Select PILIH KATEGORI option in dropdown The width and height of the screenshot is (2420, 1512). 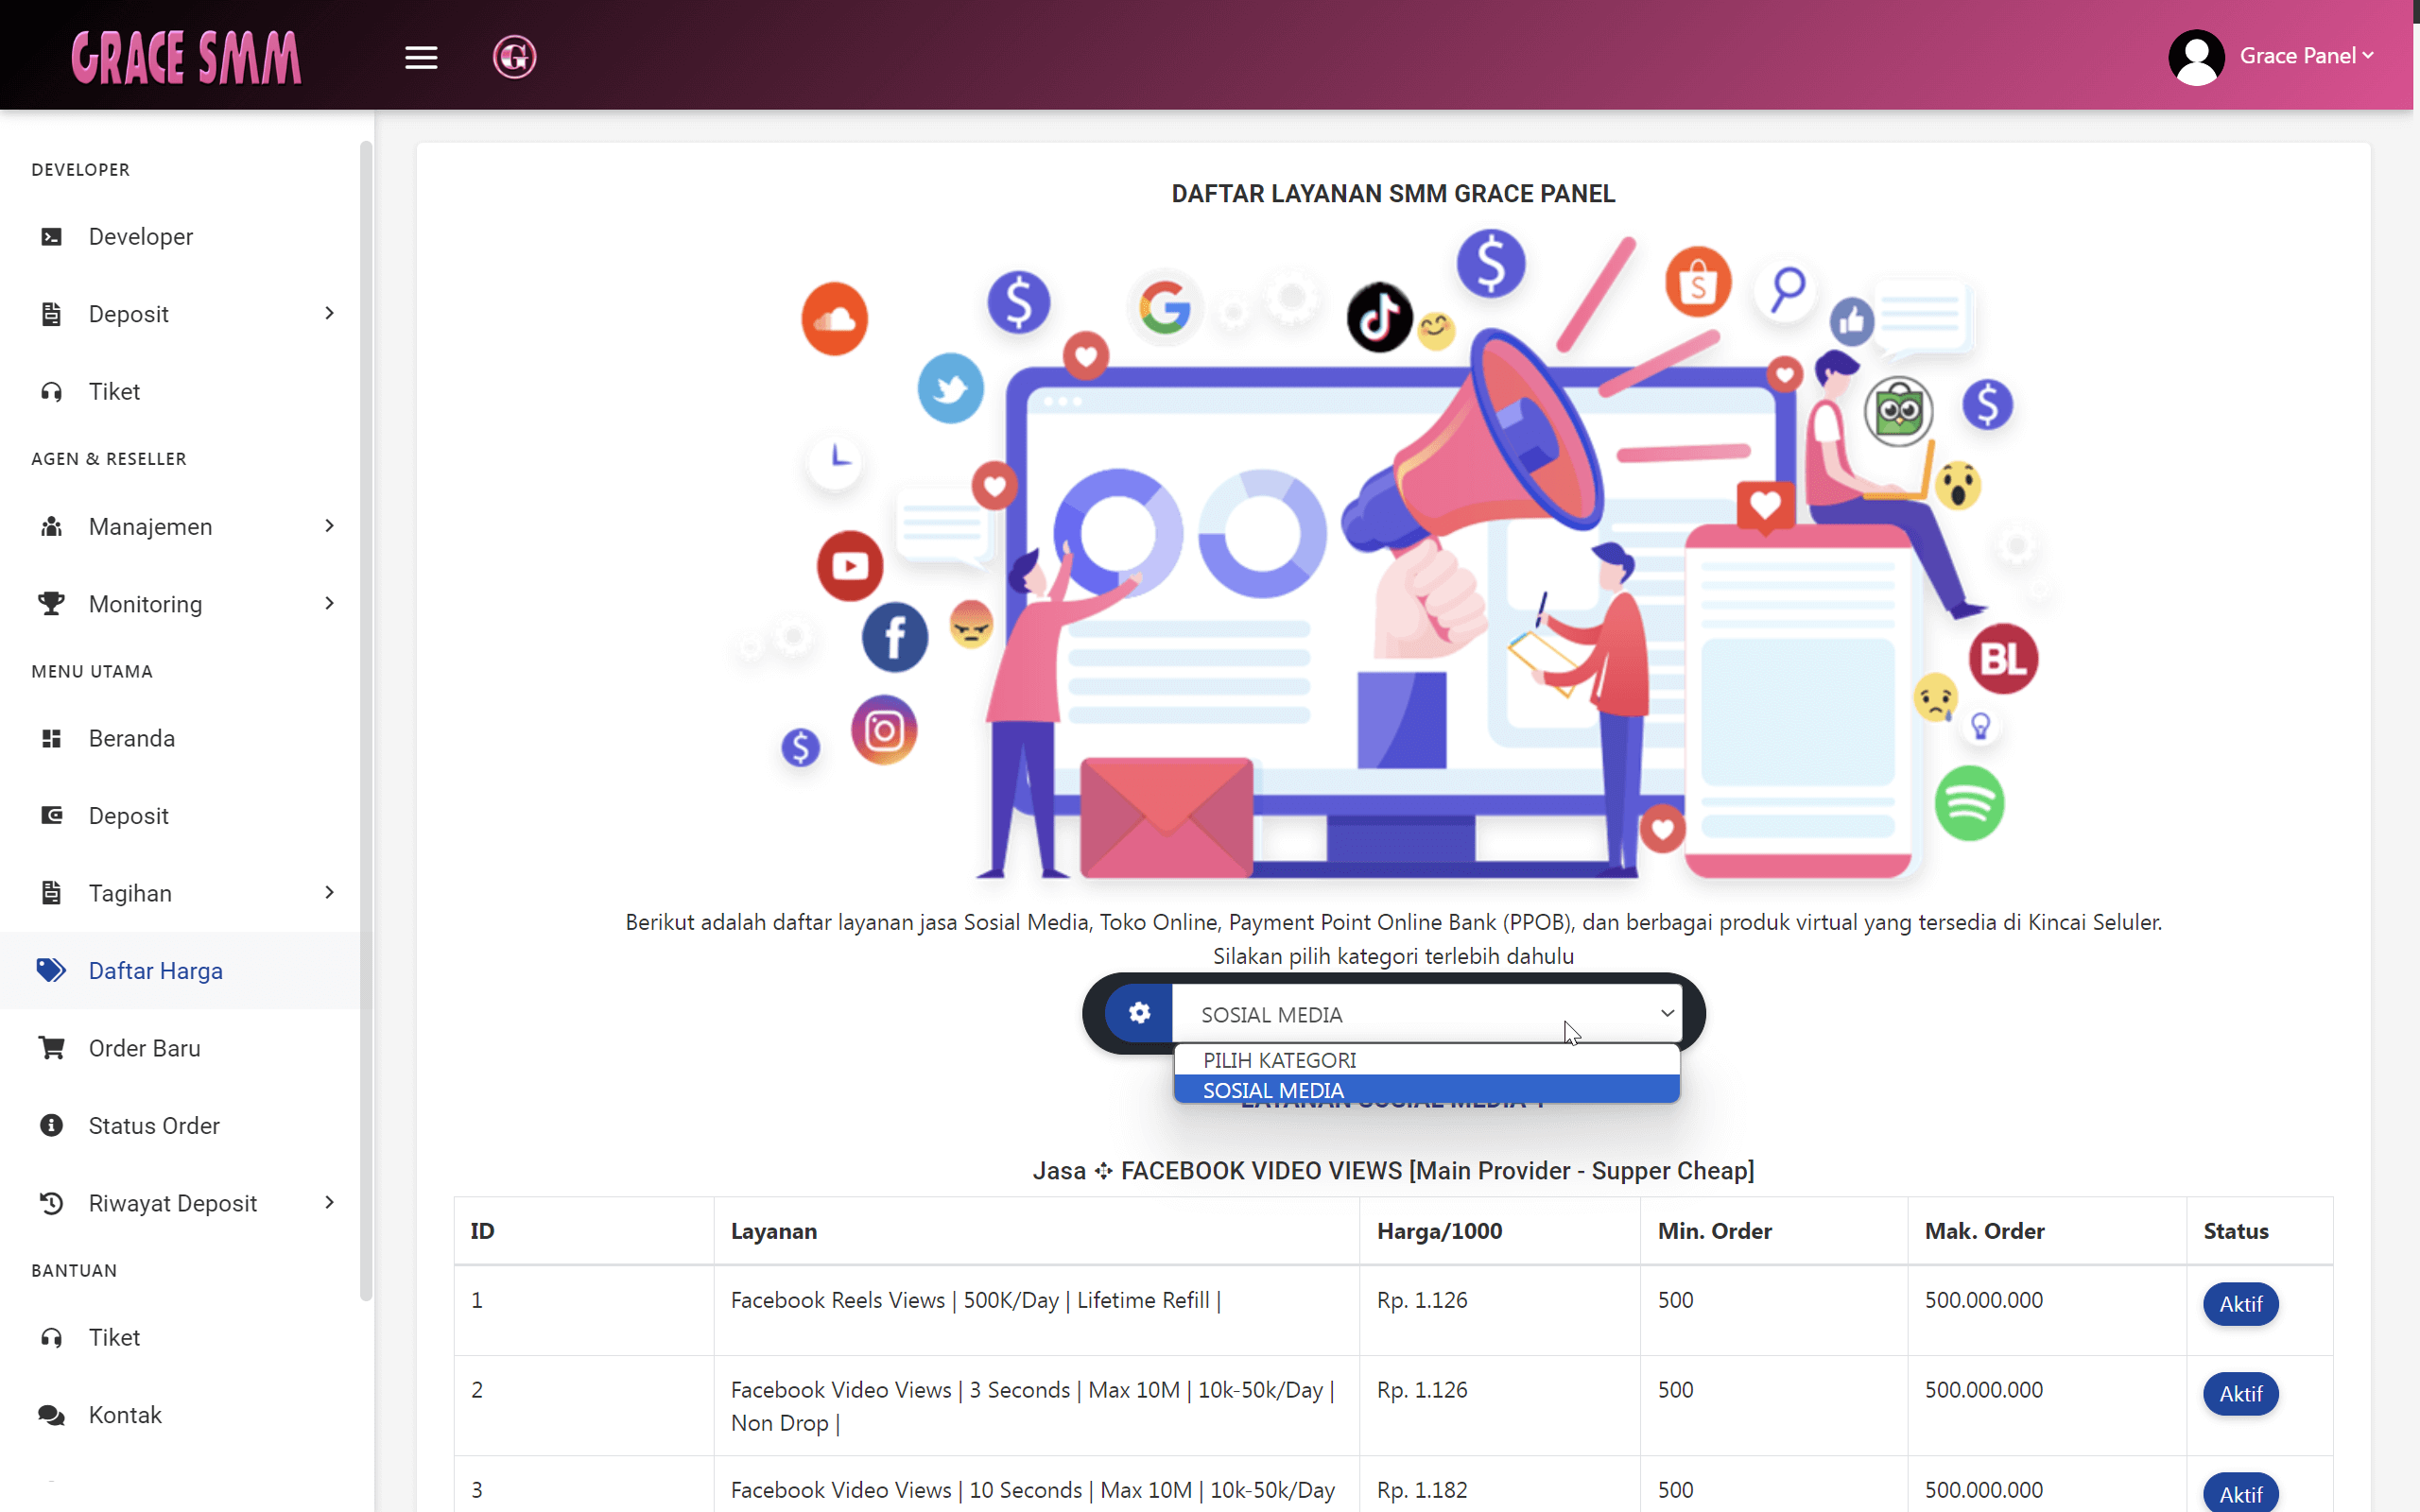pyautogui.click(x=1279, y=1060)
